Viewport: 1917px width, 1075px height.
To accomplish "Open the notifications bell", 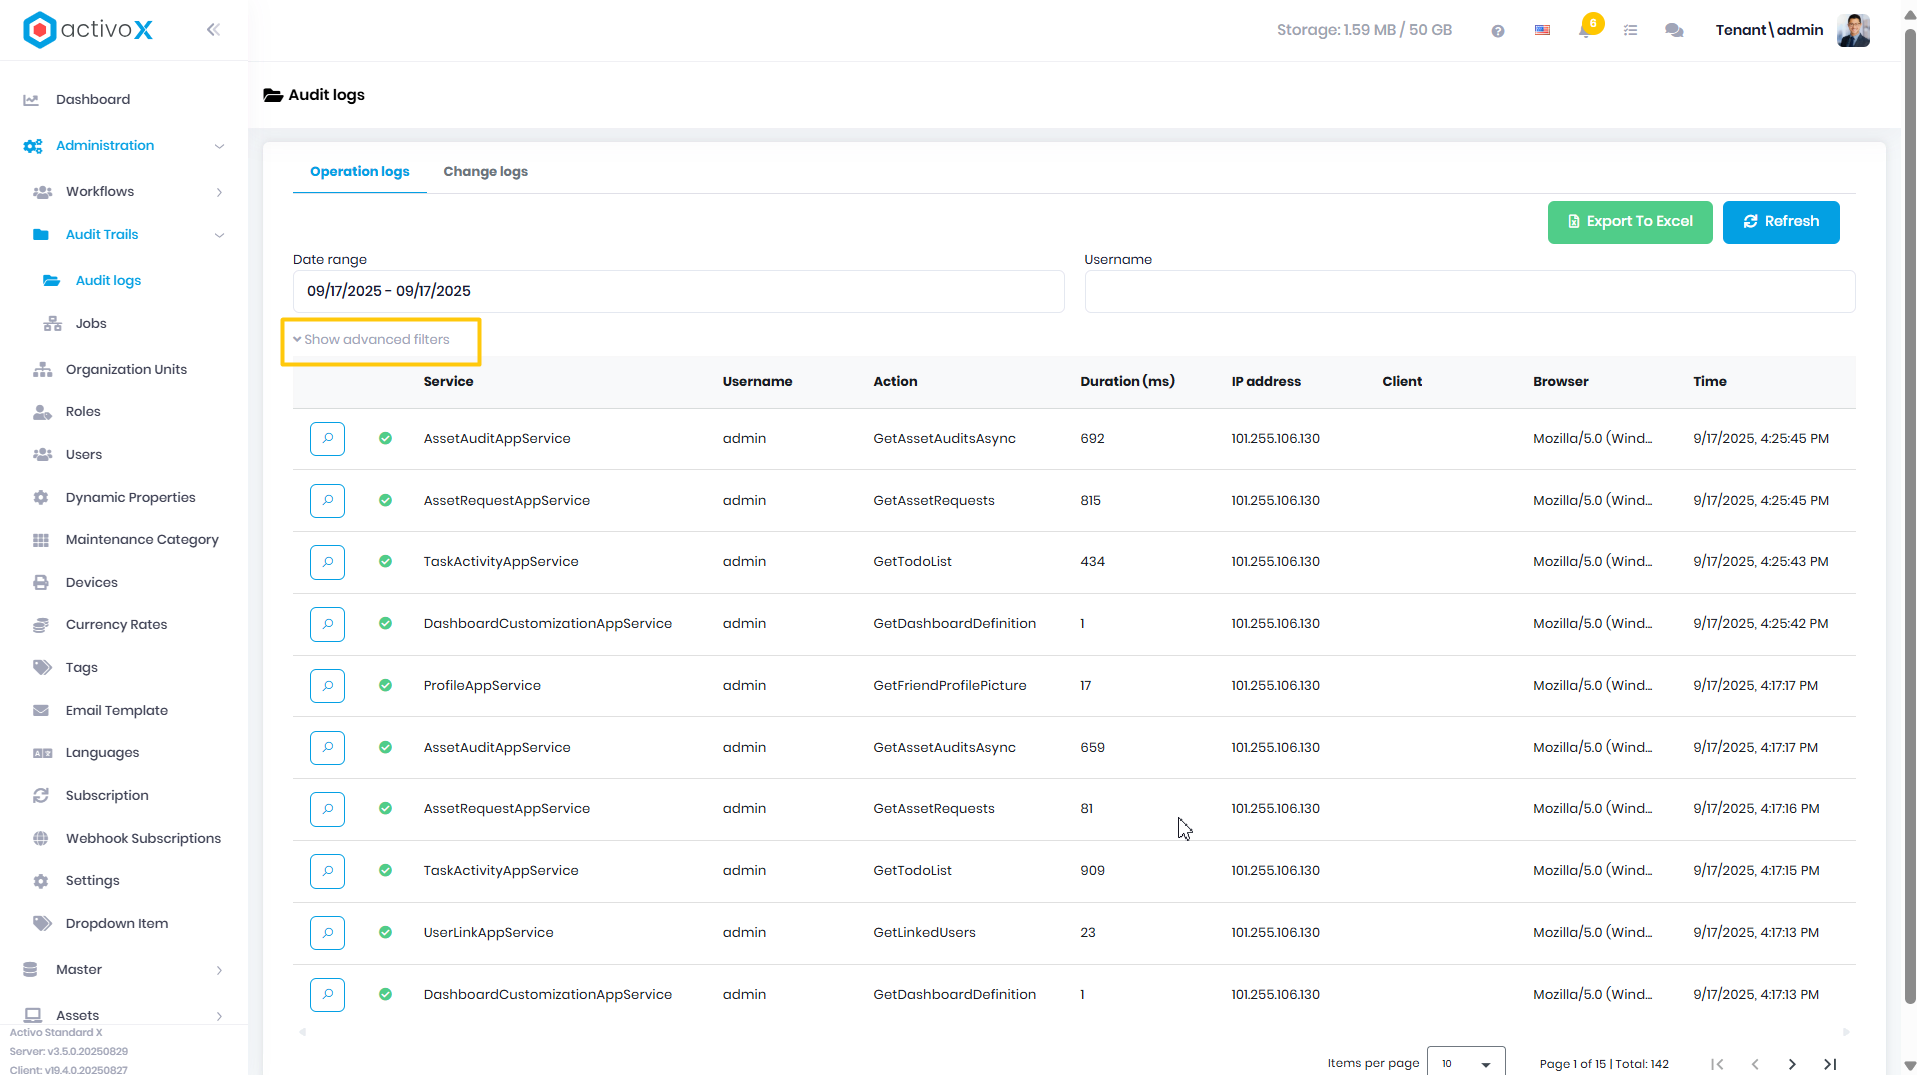I will [1585, 30].
